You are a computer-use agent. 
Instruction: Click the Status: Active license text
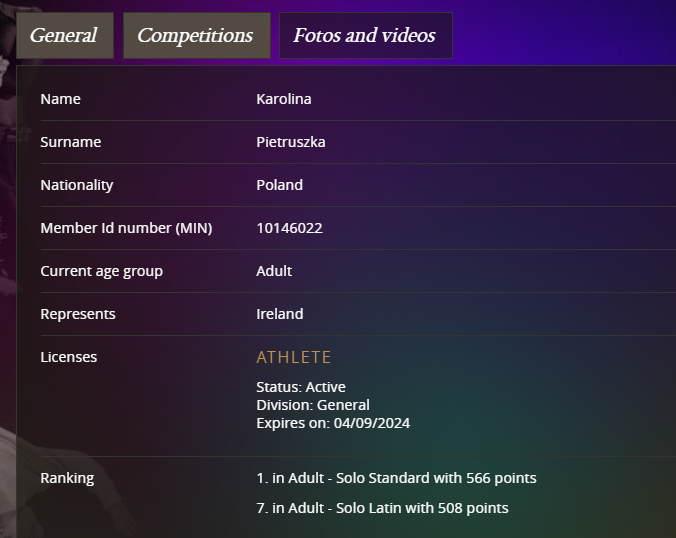click(x=300, y=387)
